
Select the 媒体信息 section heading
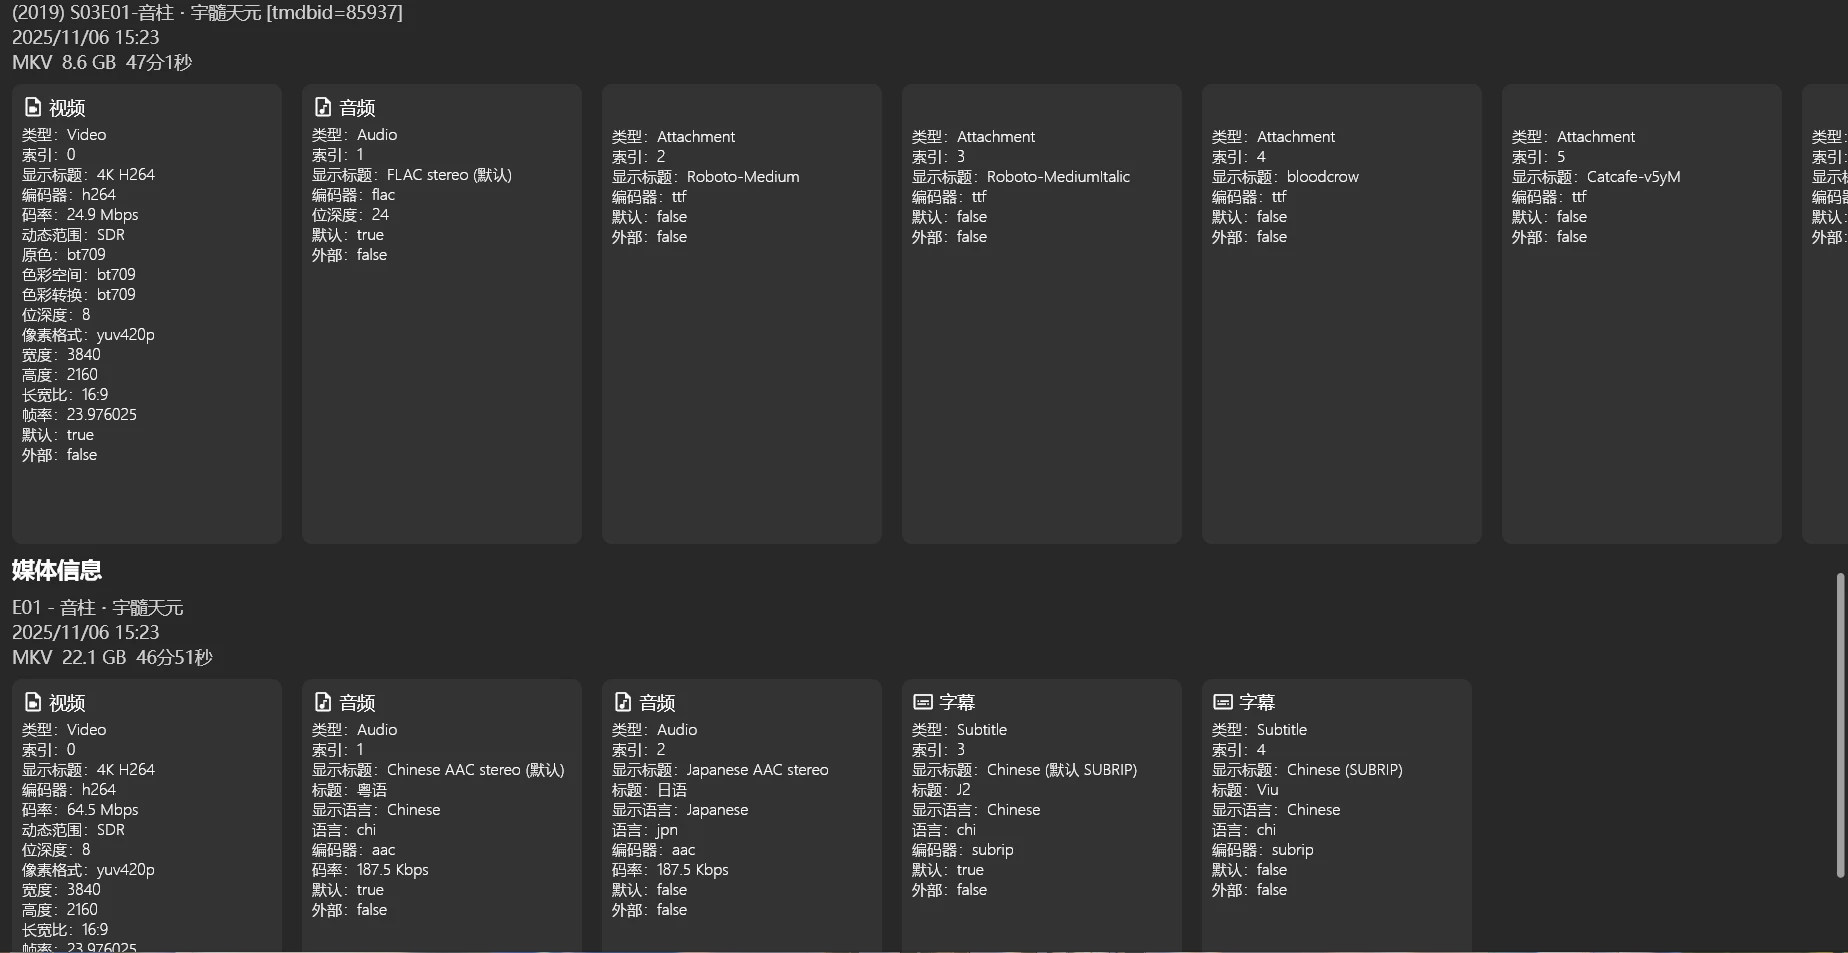pos(57,570)
